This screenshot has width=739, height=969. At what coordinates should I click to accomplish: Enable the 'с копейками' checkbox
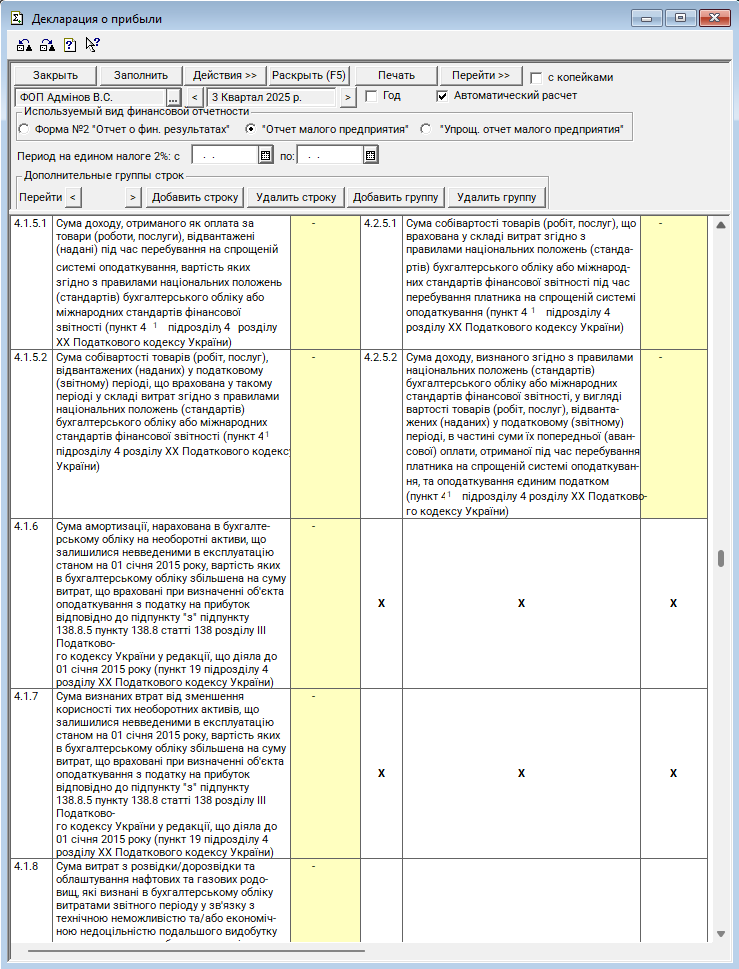pos(537,77)
